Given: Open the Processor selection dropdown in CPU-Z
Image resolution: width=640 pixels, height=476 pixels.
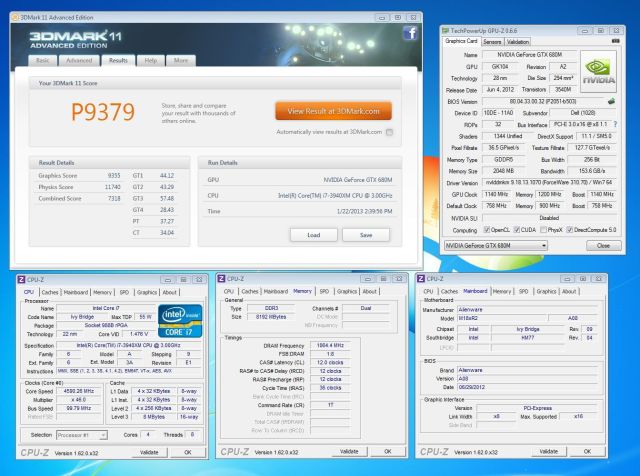Looking at the screenshot, I should point(82,435).
